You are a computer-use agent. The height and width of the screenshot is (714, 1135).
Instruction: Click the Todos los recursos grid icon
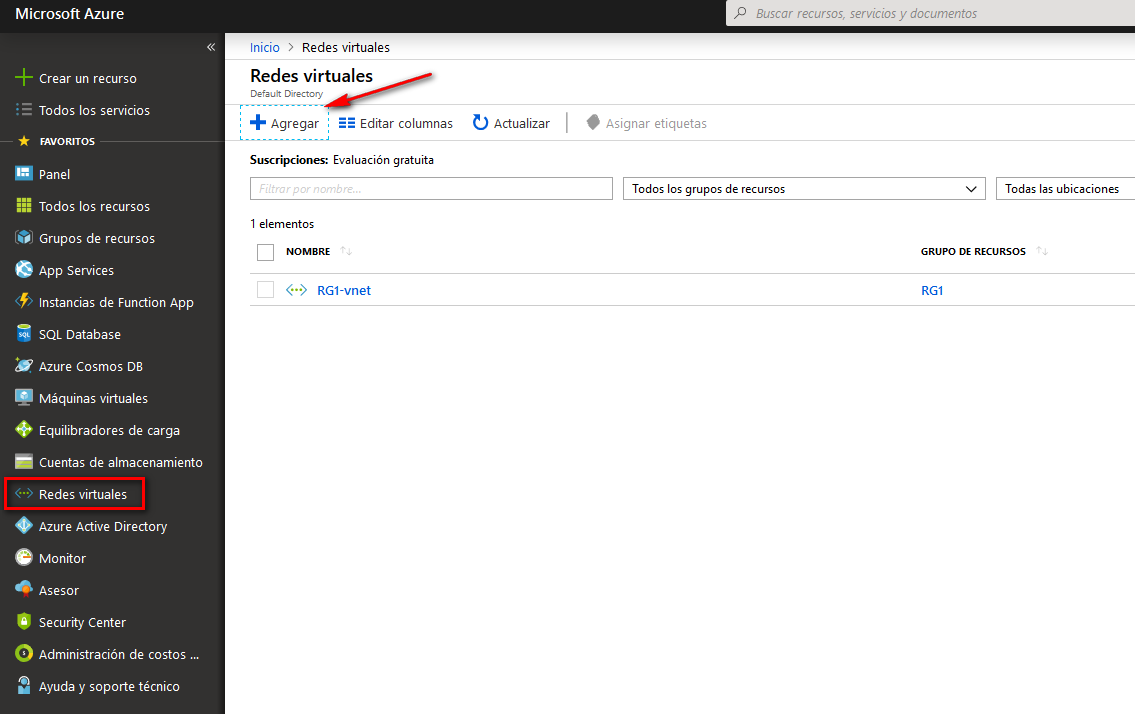24,206
